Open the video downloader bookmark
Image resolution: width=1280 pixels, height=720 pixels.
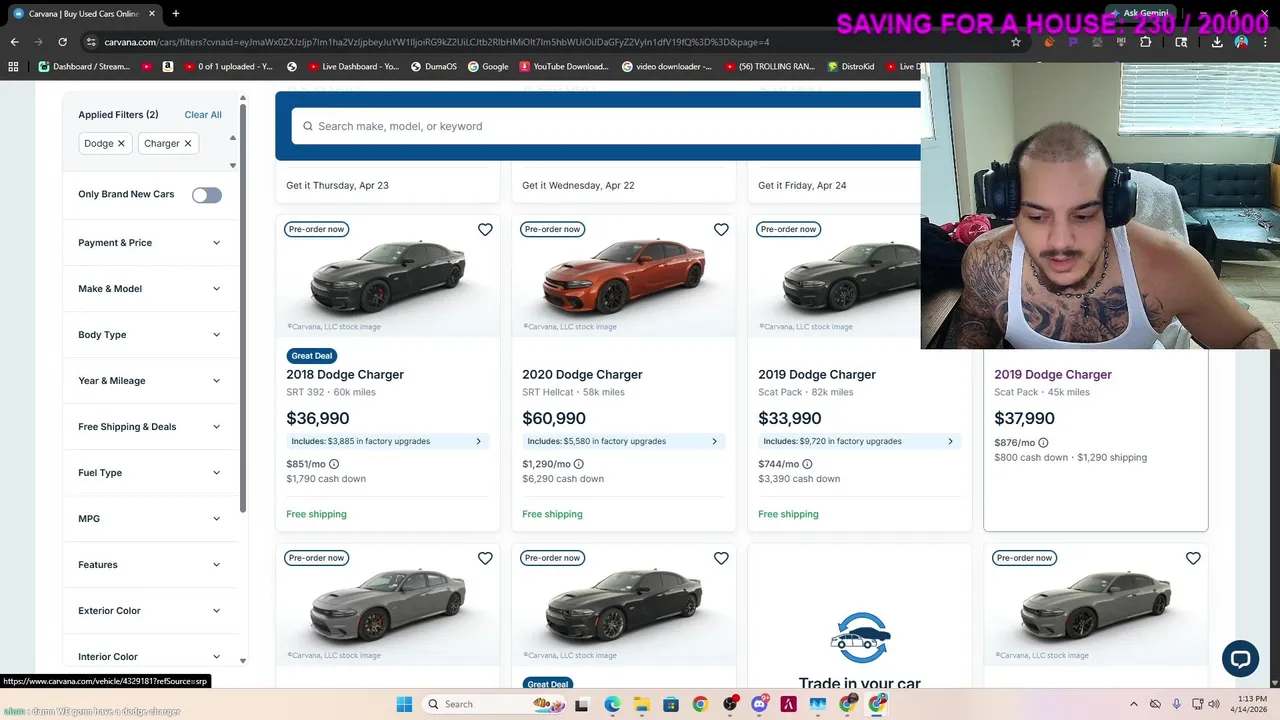point(667,67)
